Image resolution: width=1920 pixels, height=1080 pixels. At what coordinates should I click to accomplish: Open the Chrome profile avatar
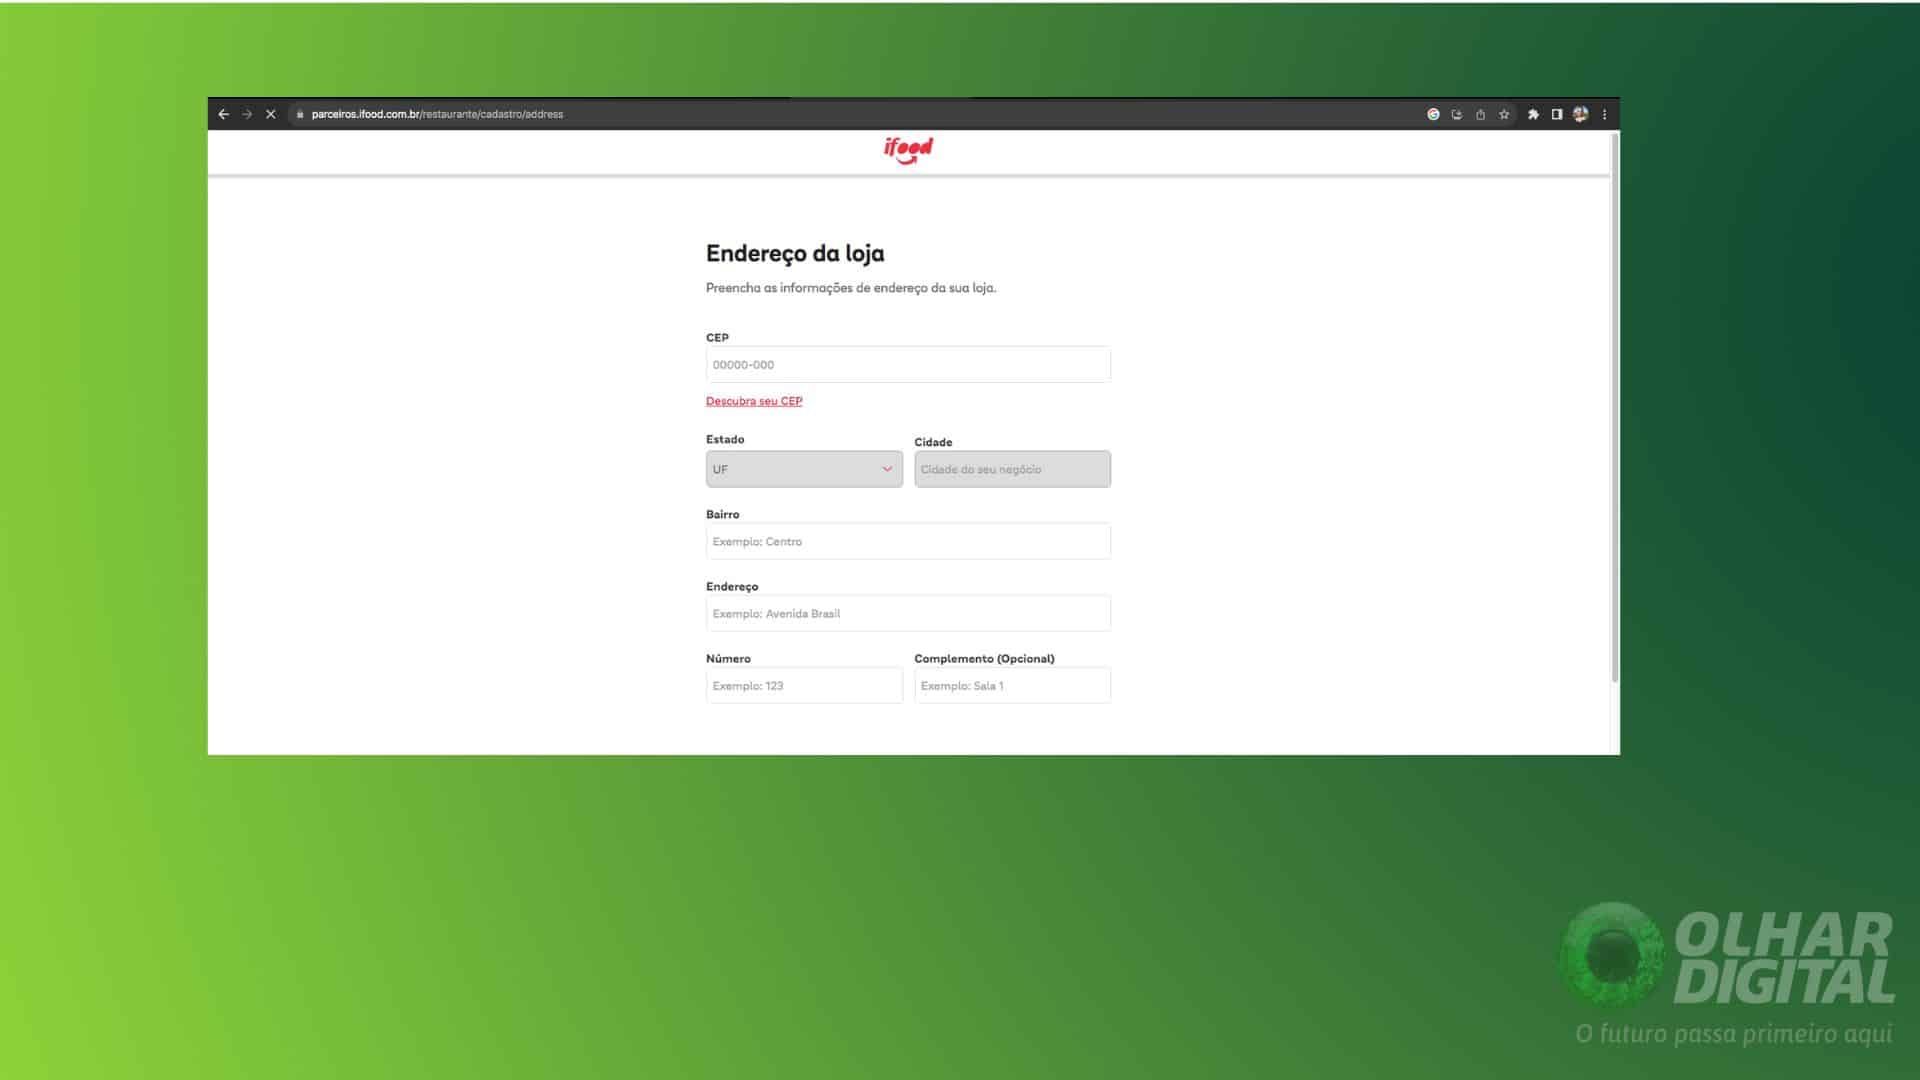click(x=1581, y=114)
